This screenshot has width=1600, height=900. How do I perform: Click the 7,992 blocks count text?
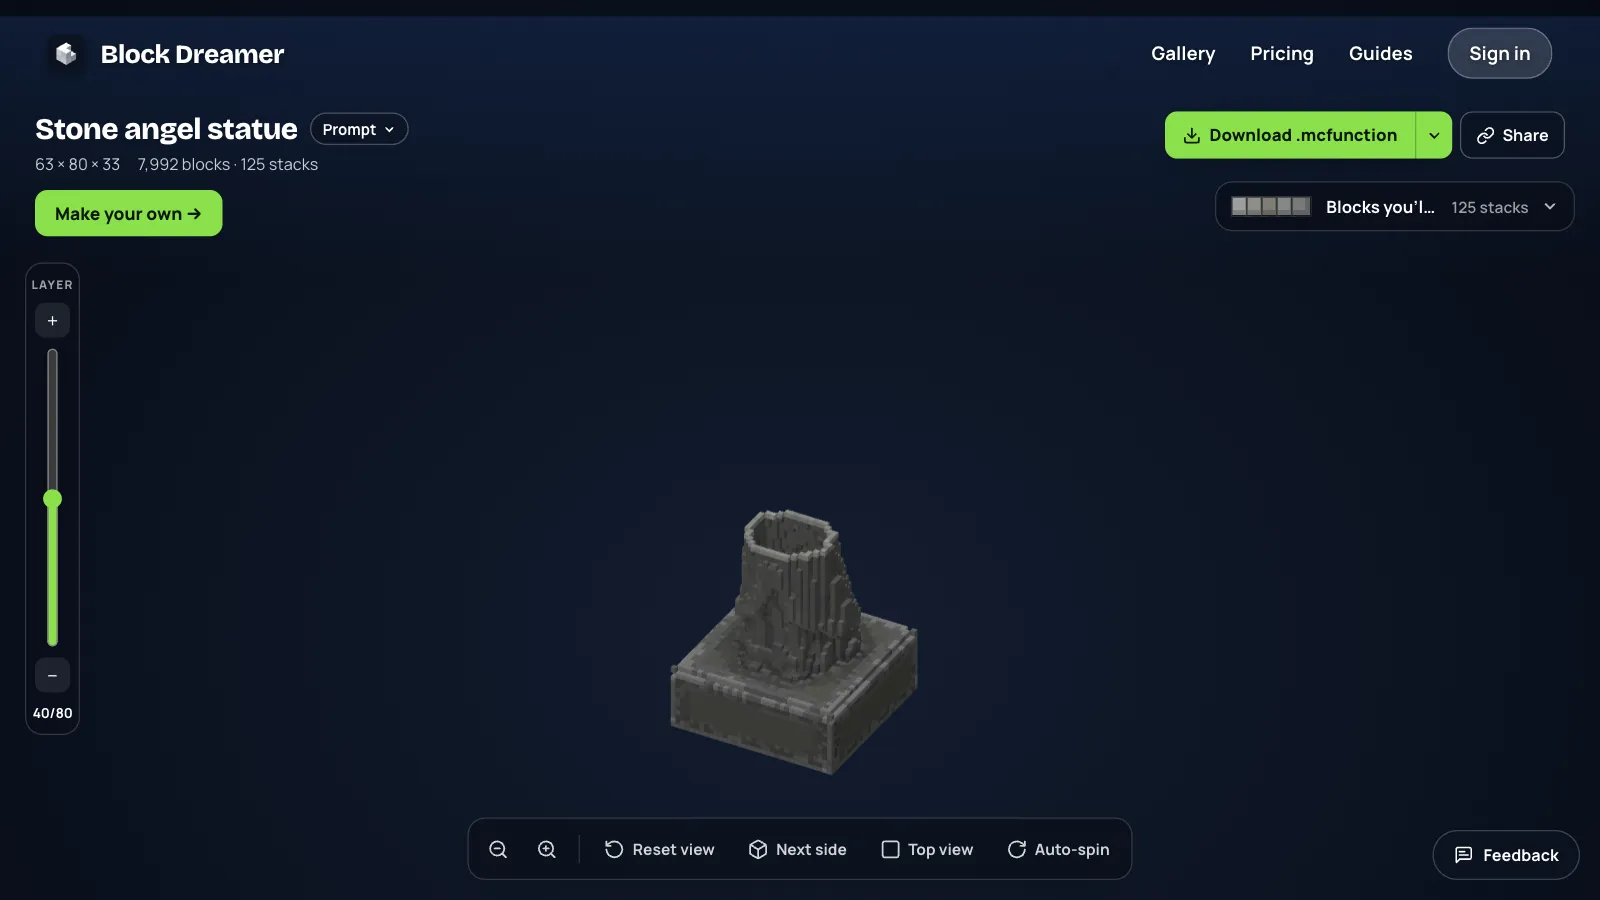tap(184, 164)
